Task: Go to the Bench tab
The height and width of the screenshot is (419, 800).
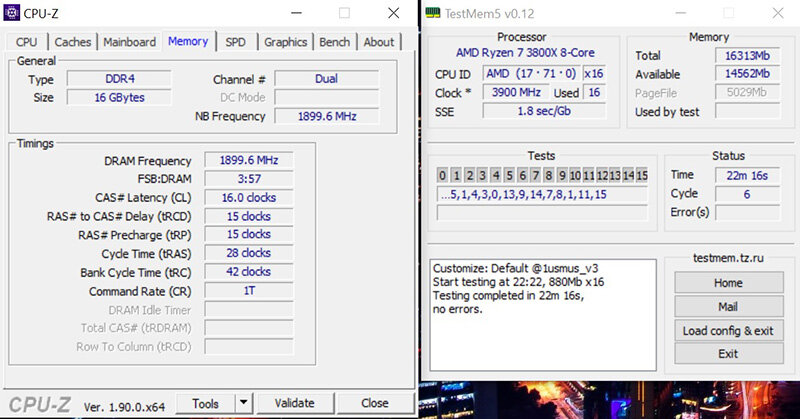Action: click(x=334, y=42)
